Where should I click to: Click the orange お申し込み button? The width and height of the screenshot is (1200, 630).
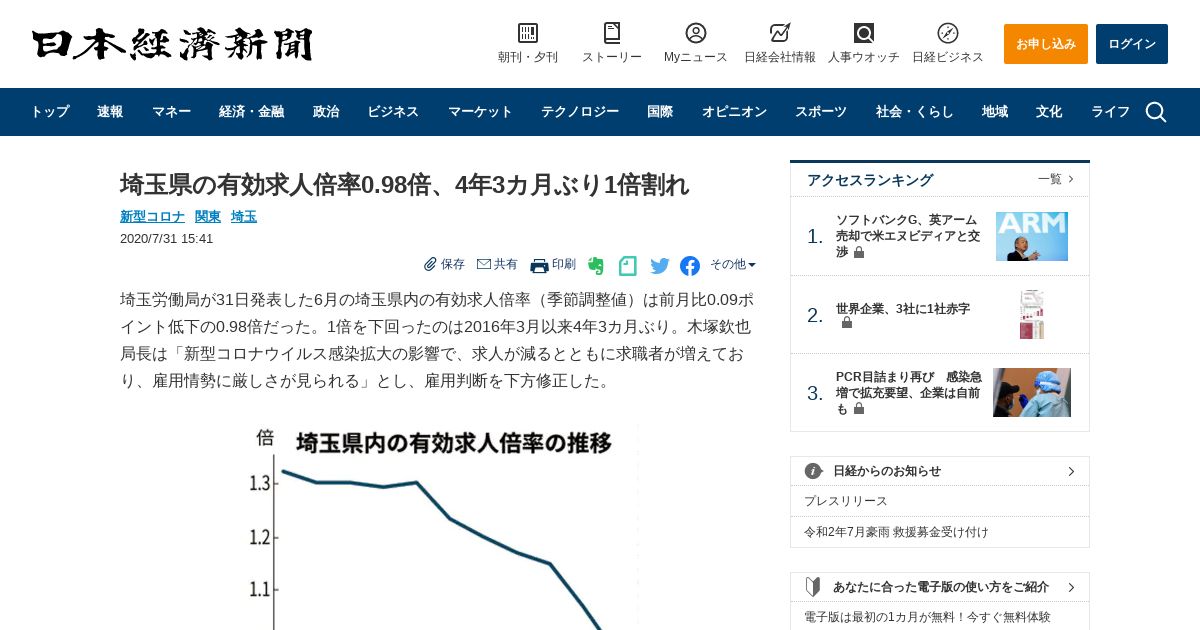1046,44
